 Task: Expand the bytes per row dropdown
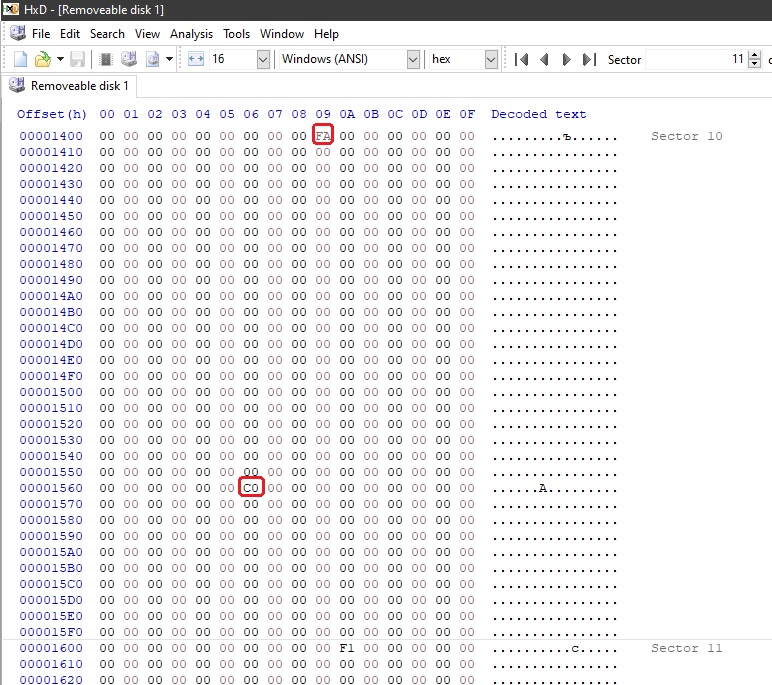pyautogui.click(x=263, y=60)
